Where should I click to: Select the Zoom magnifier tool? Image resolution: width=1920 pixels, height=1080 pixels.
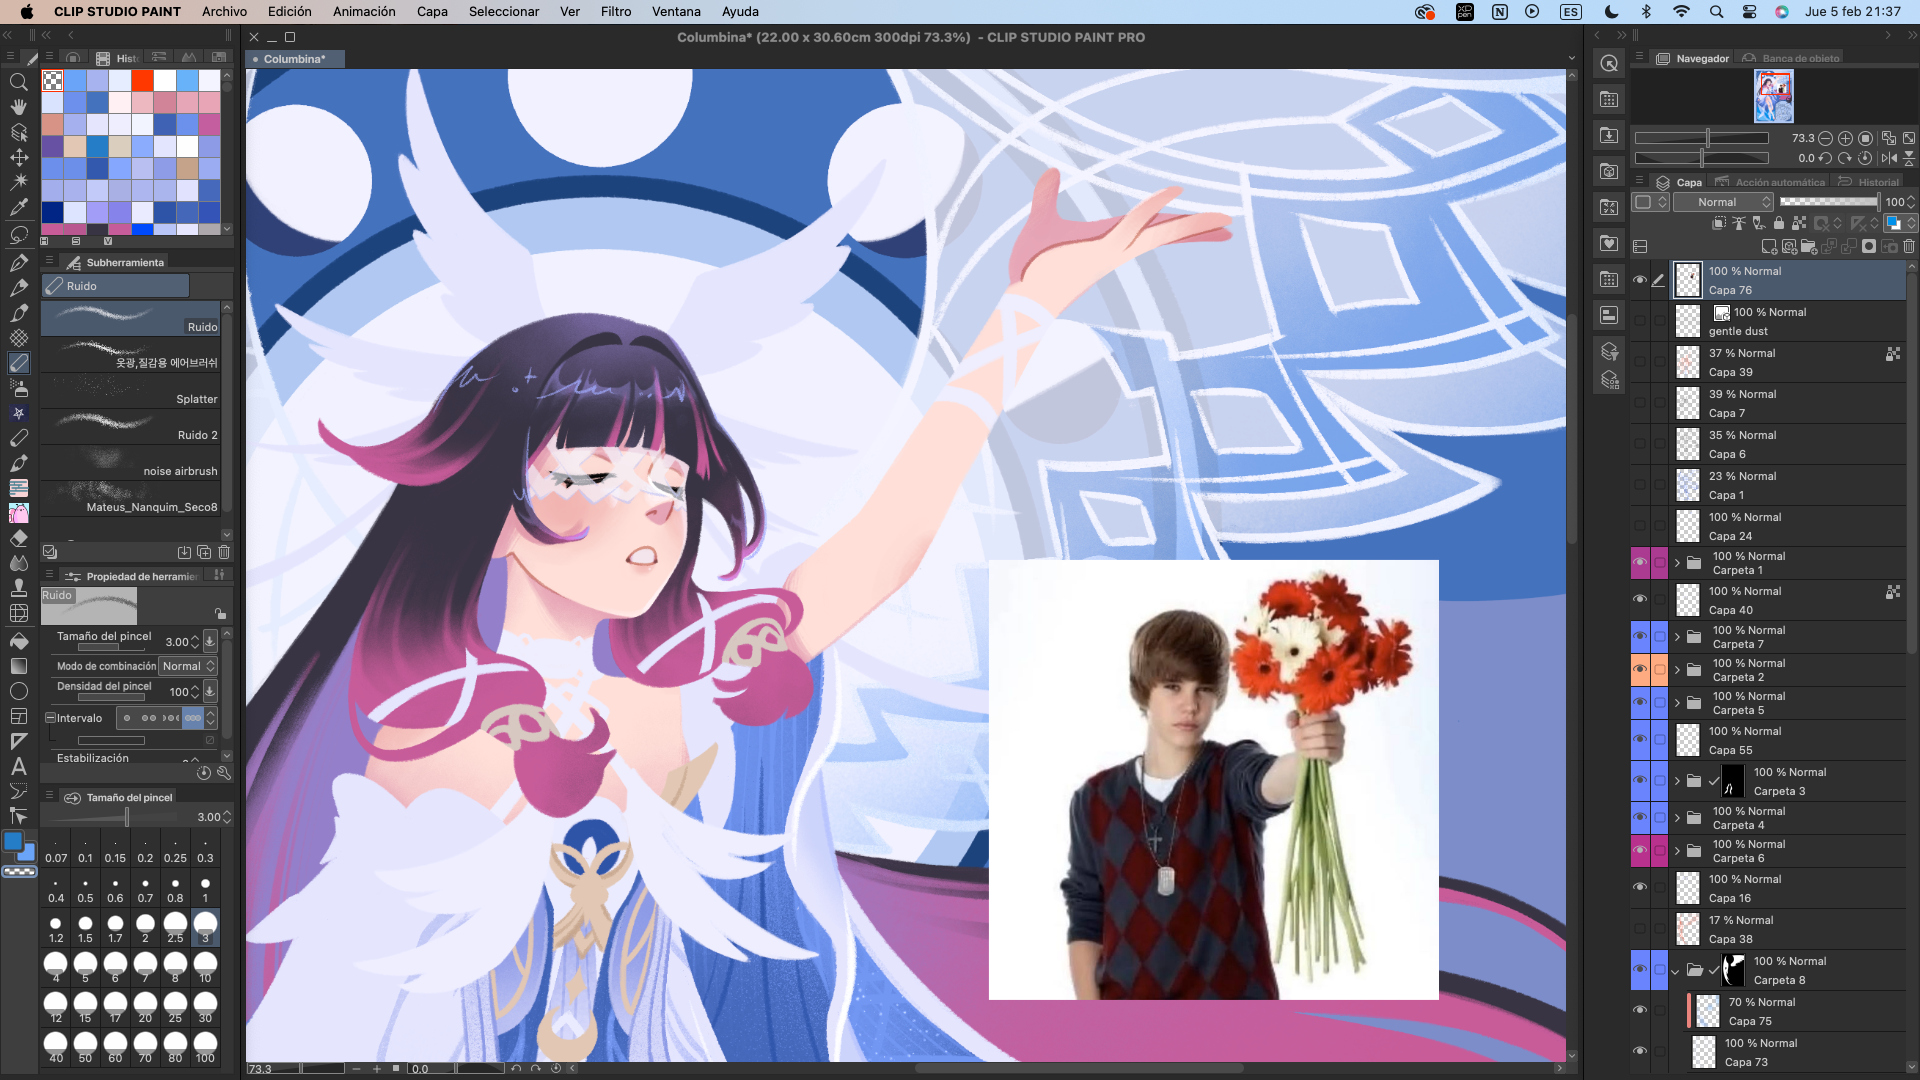coord(18,82)
